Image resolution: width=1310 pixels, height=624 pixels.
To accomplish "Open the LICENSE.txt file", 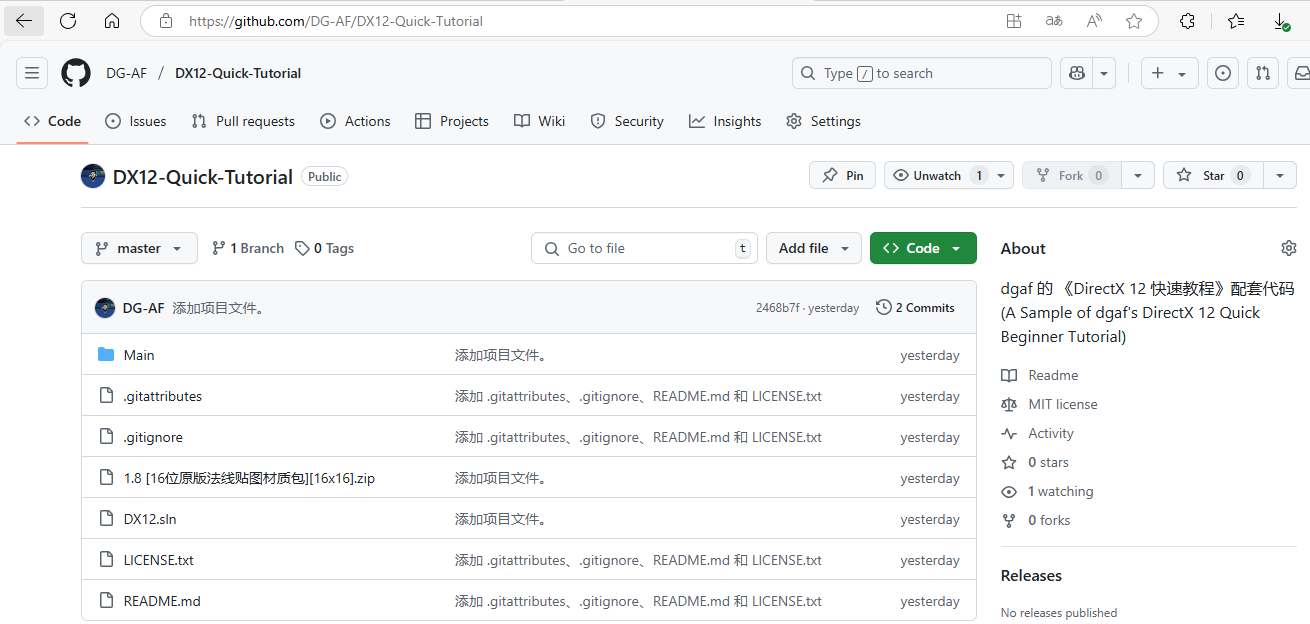I will pyautogui.click(x=159, y=560).
